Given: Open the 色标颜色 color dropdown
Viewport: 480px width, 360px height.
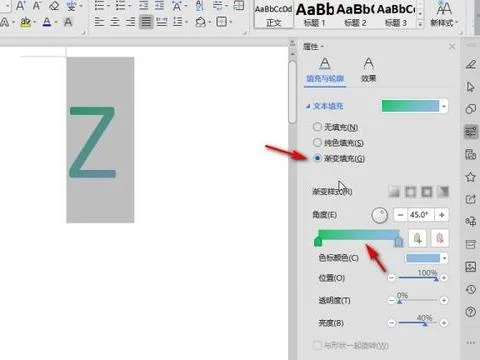Looking at the screenshot, I should (445, 258).
